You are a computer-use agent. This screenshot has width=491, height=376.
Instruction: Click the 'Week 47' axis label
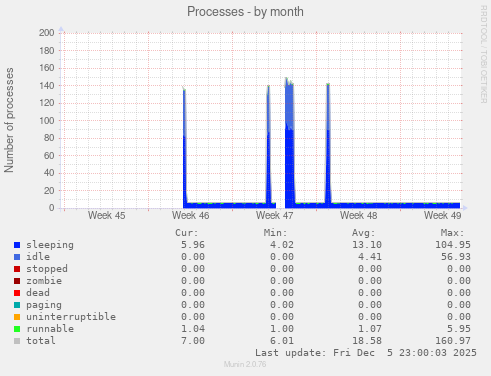275,215
